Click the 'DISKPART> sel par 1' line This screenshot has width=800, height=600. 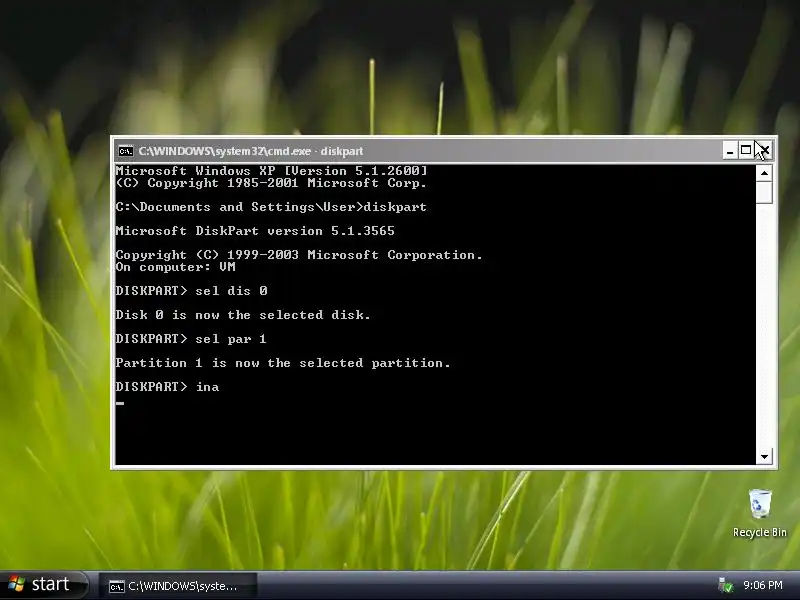pyautogui.click(x=191, y=339)
